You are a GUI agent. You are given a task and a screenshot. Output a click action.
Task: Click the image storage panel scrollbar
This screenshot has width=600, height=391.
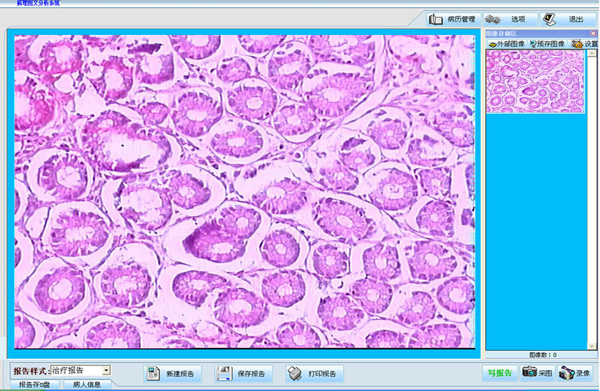592,199
